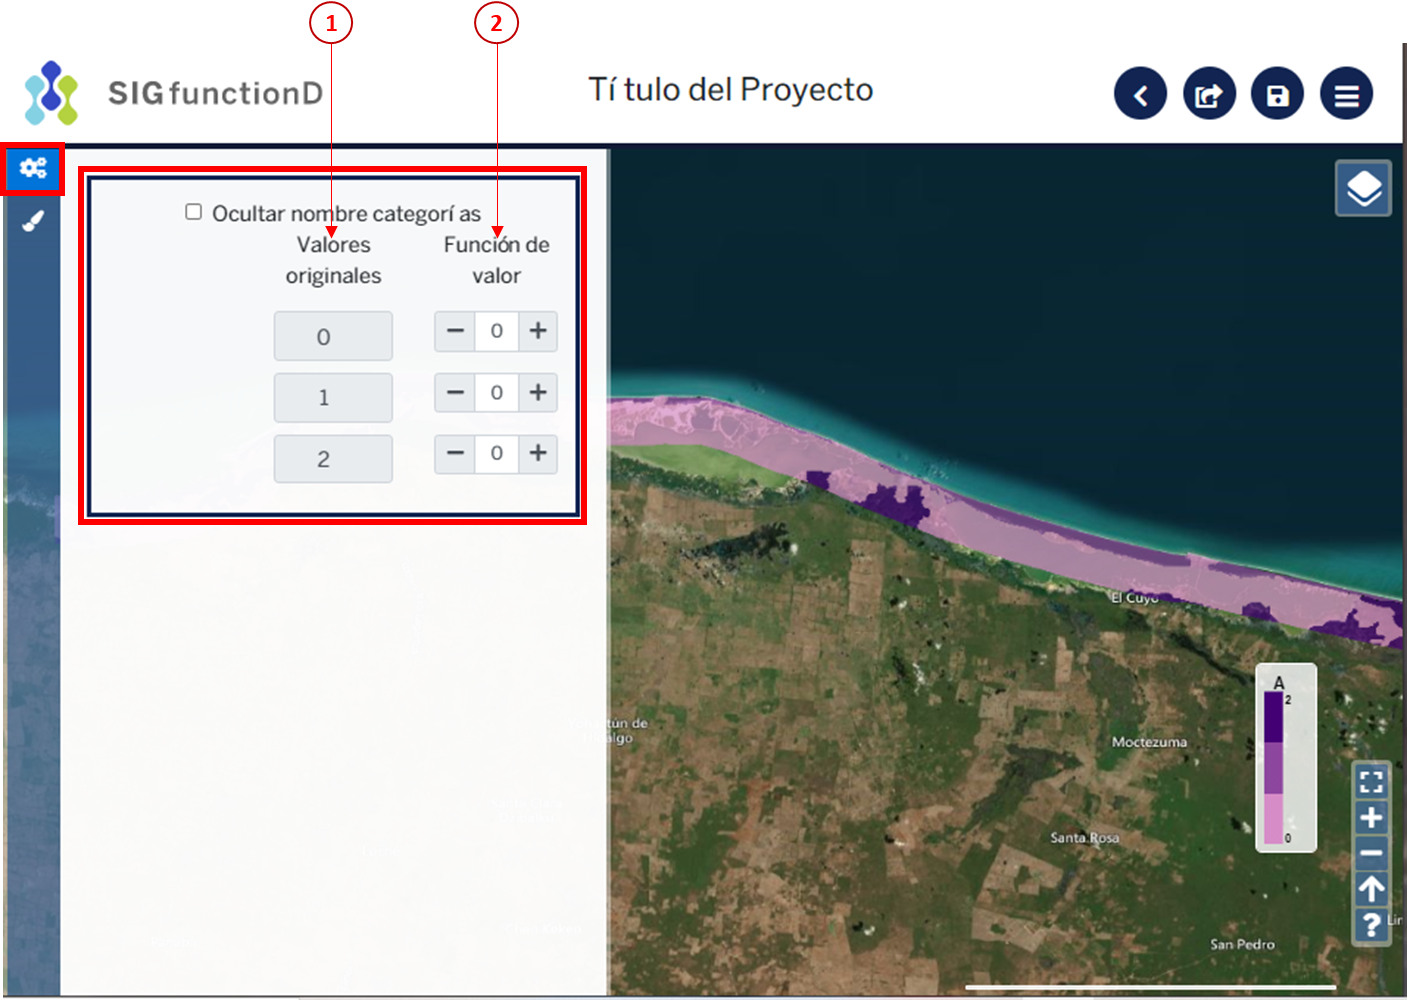The width and height of the screenshot is (1407, 1000).
Task: Open the hamburger menu in header
Action: click(1346, 94)
